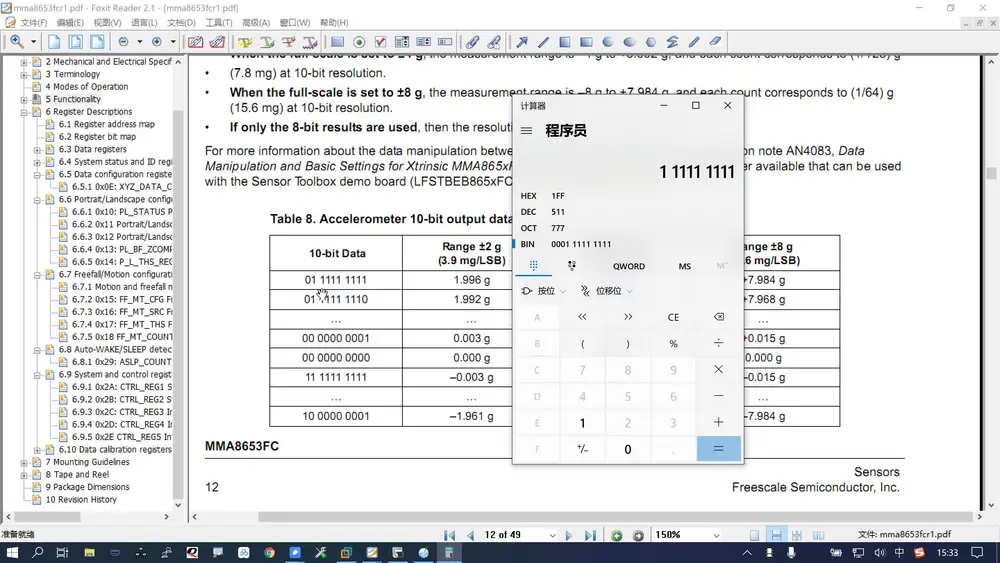Collapse the 6.7 Freefall/Motion bookmark node
The height and width of the screenshot is (563, 1000).
(38, 274)
